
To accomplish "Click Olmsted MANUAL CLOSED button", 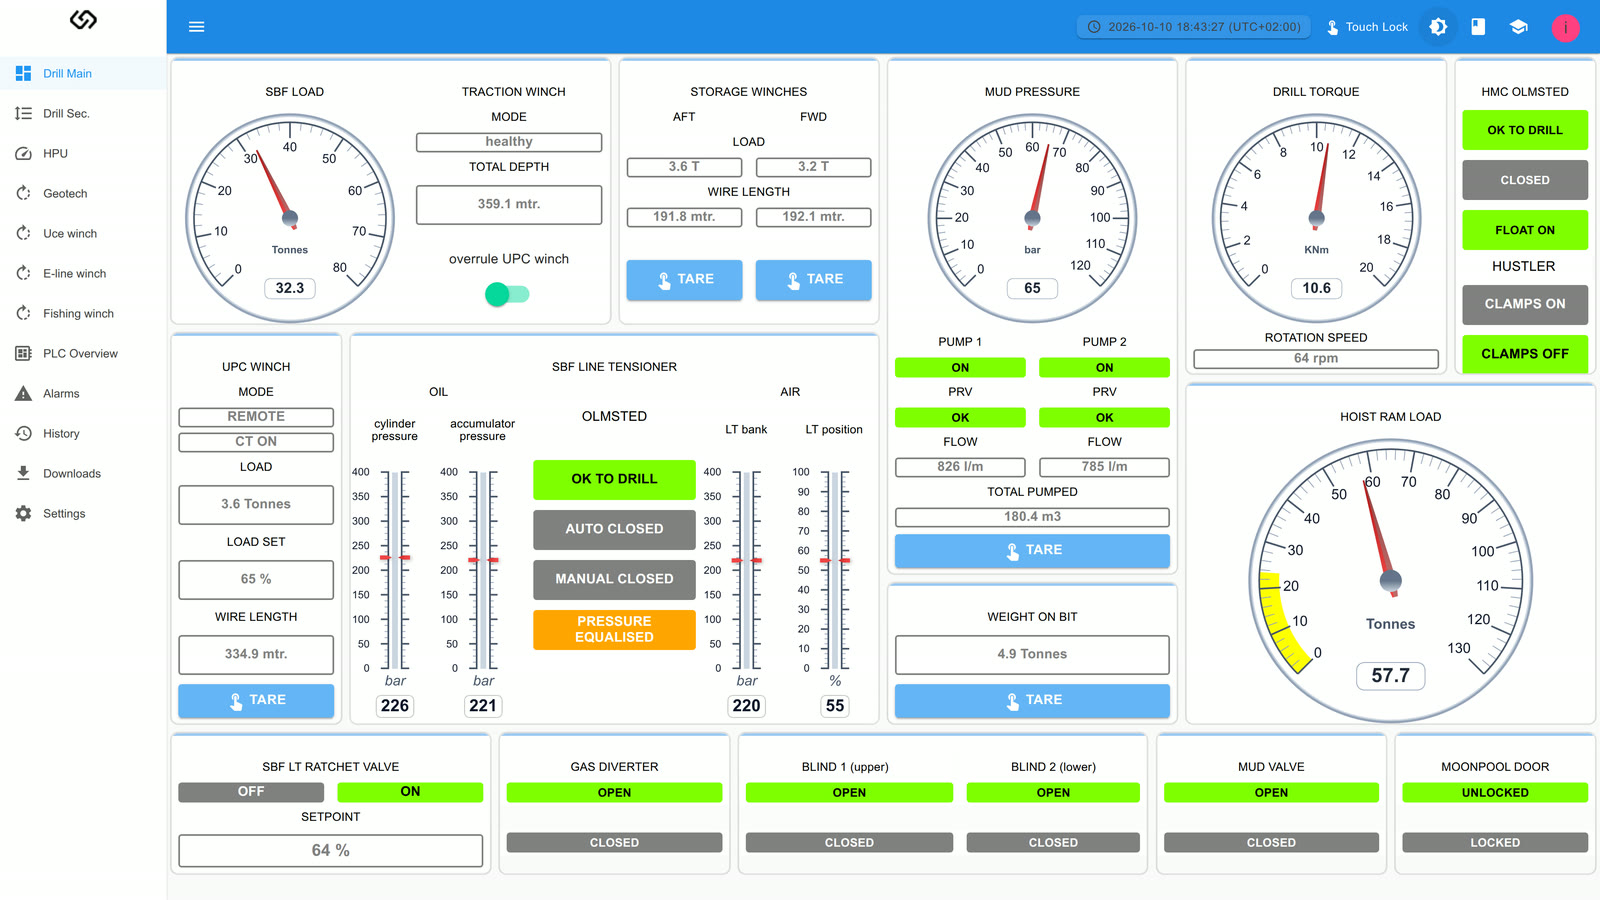I will tap(614, 579).
